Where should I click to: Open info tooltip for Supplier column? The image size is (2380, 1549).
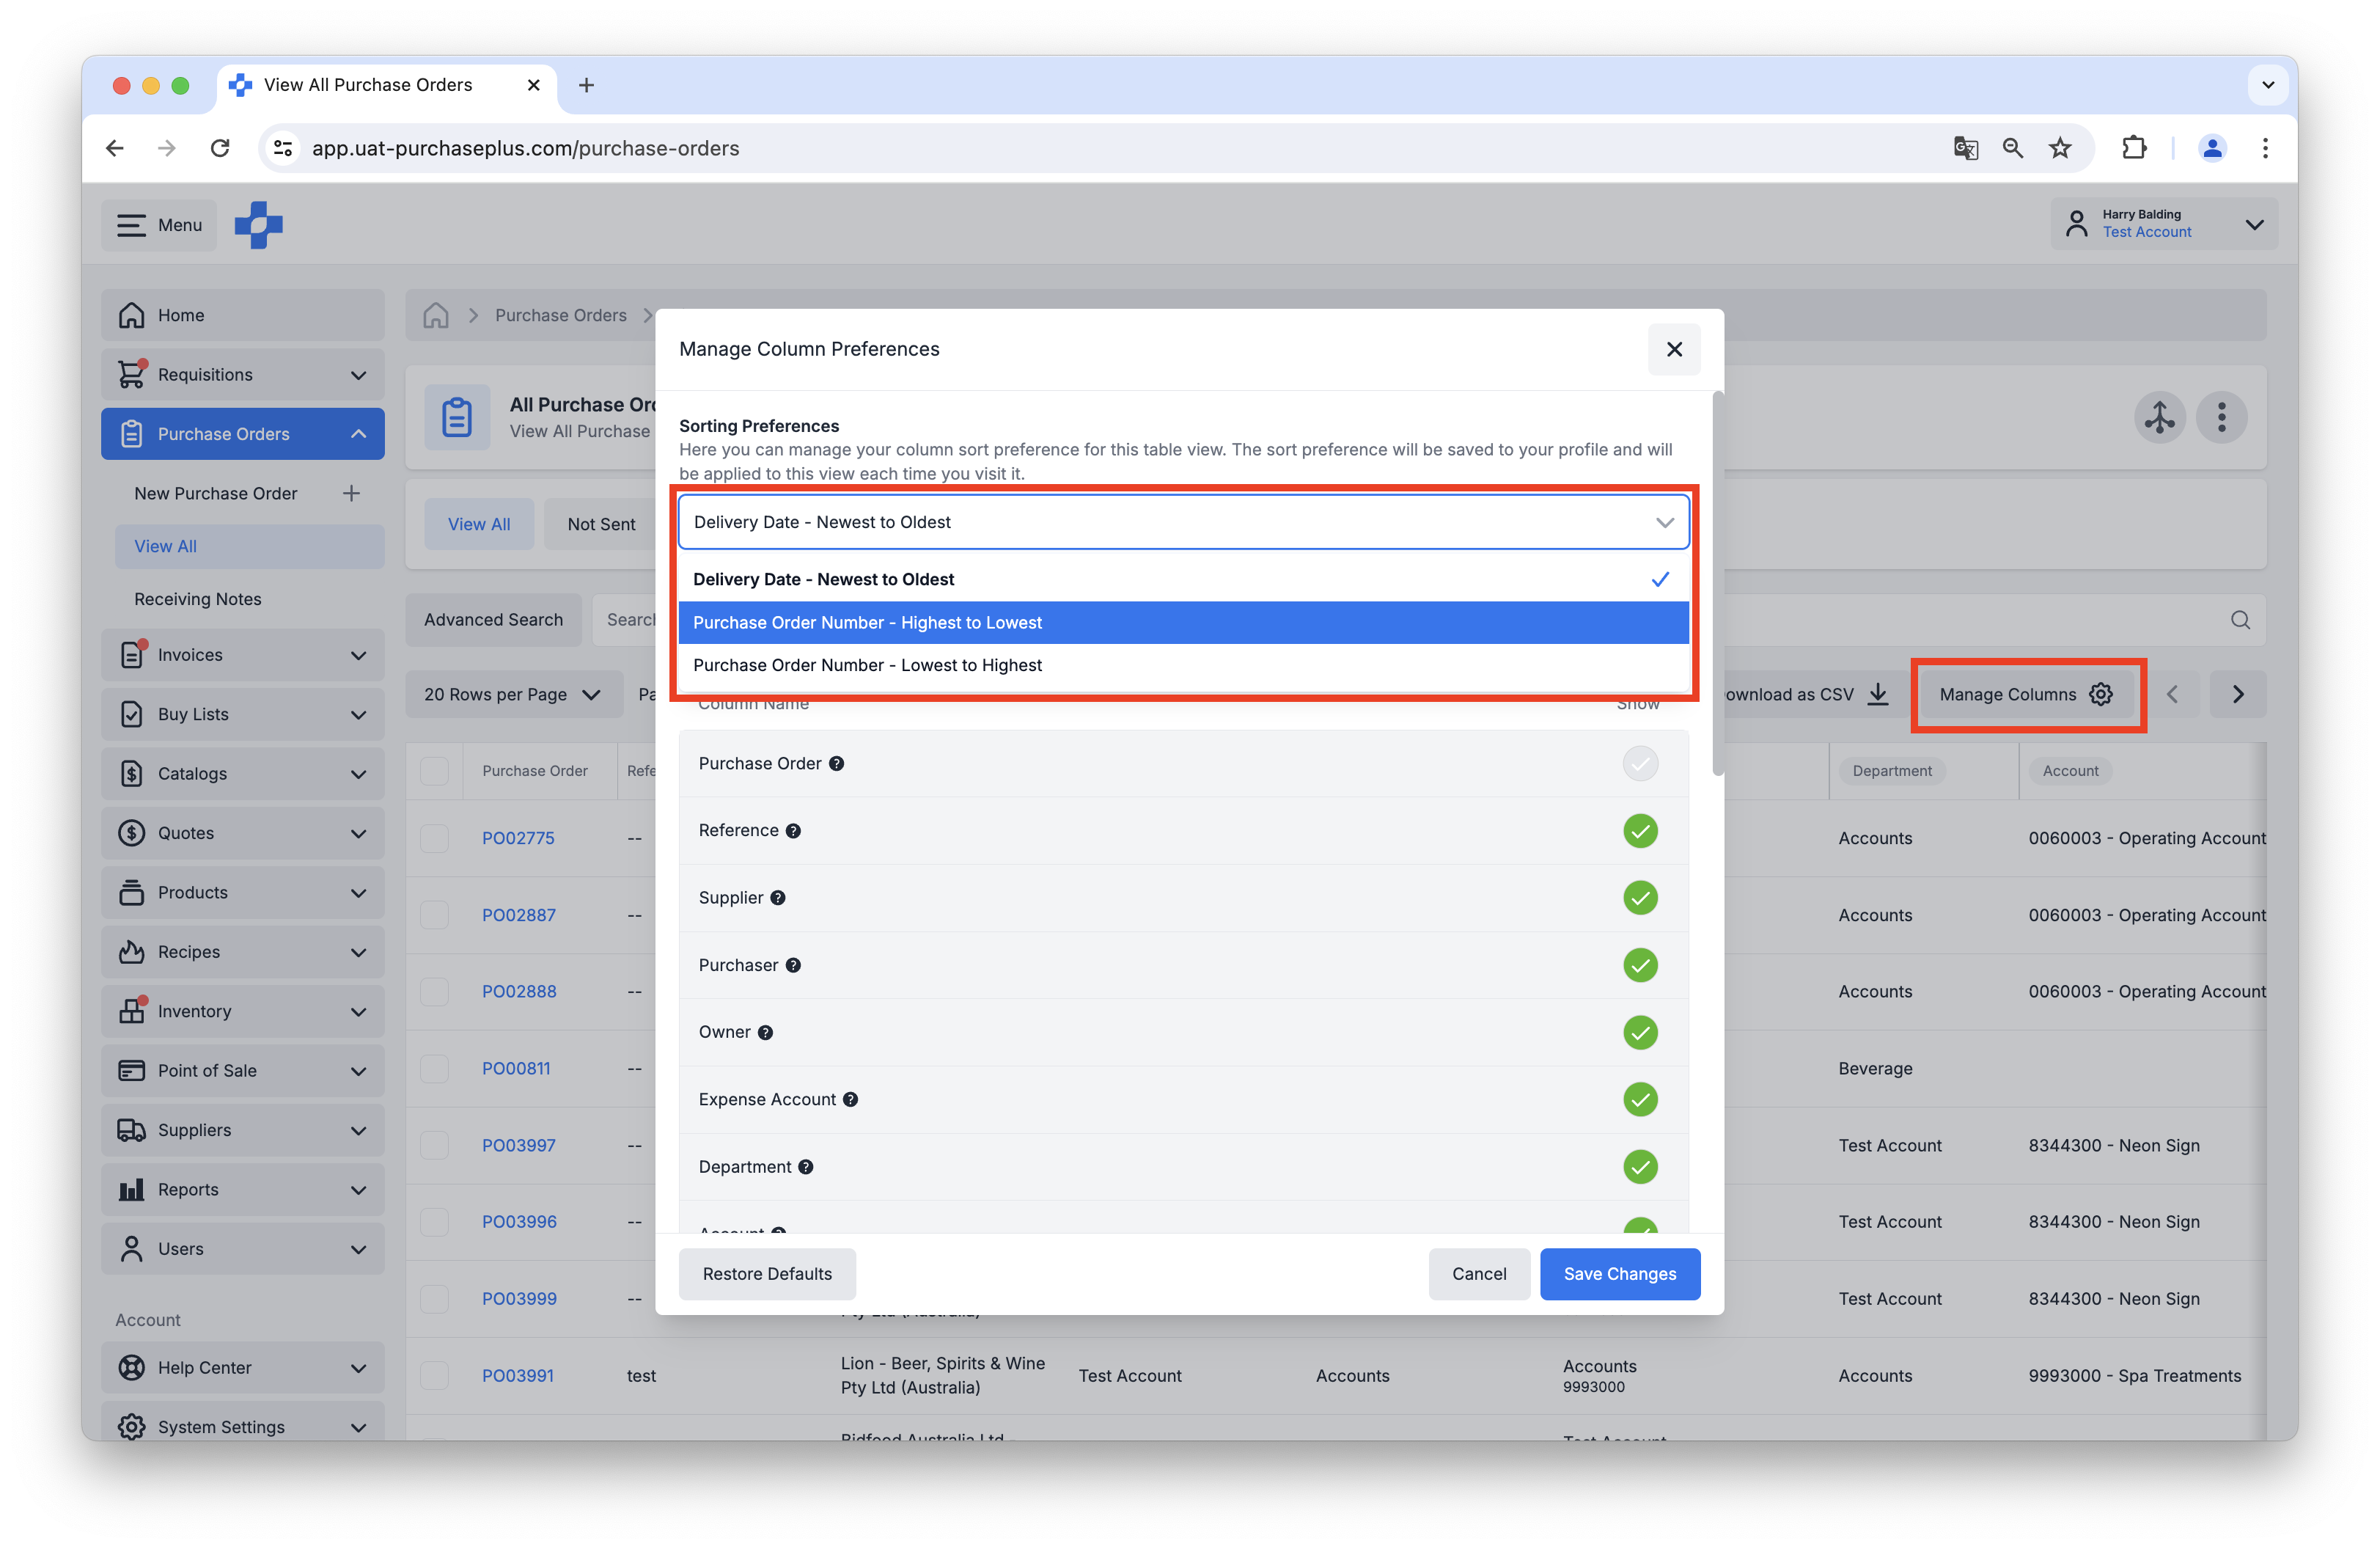pos(778,898)
